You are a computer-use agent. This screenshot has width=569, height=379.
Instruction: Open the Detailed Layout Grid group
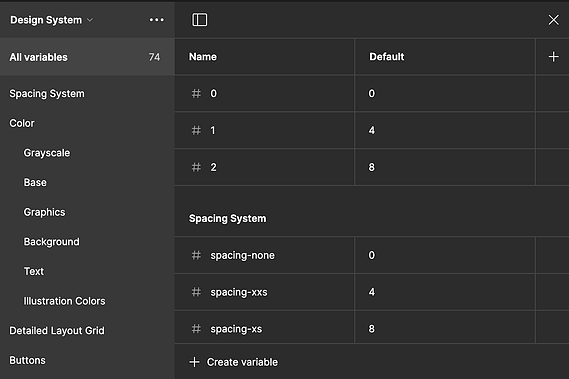click(57, 331)
